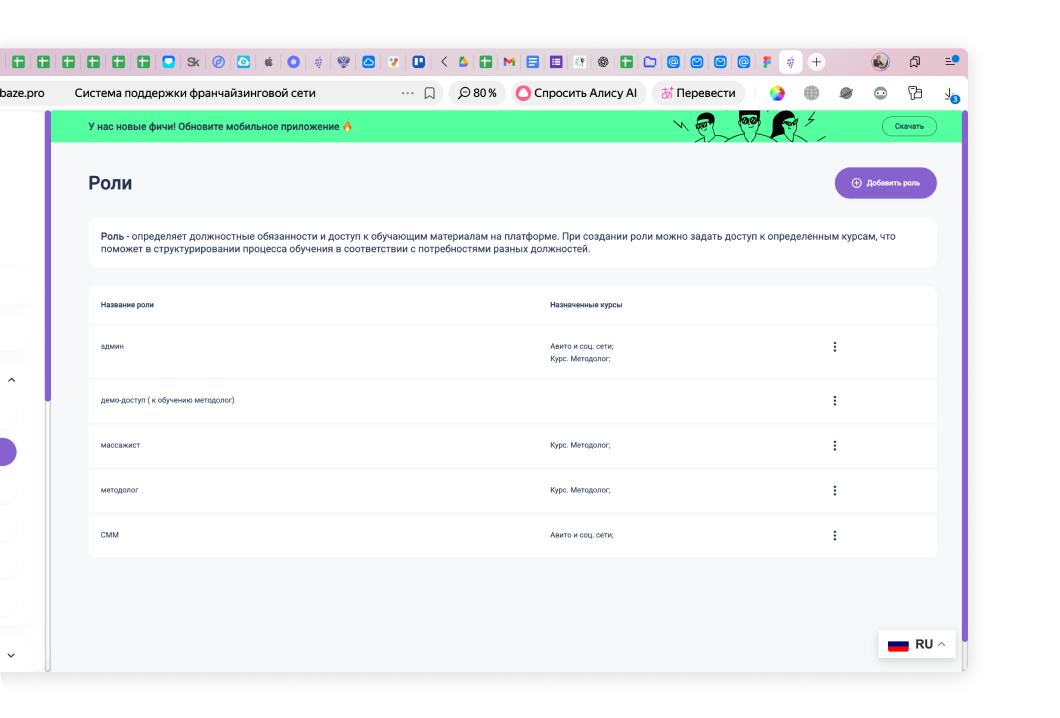
Task: Open options menu for массажист row
Action: [834, 446]
